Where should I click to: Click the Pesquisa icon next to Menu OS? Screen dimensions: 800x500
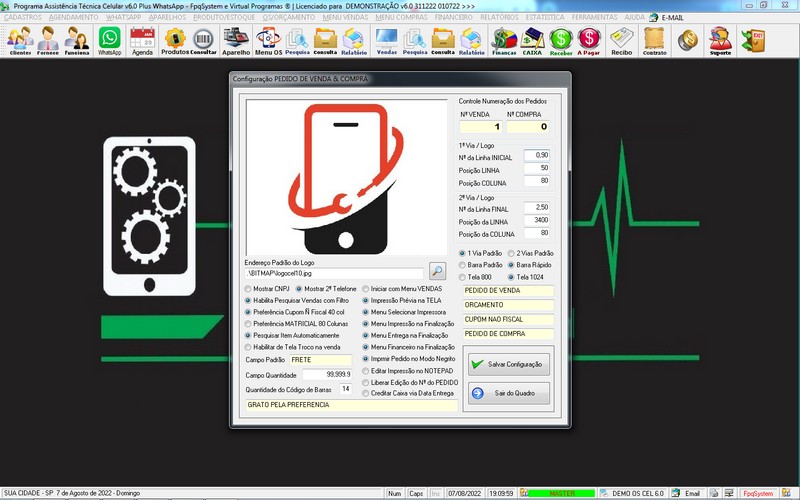(x=297, y=41)
